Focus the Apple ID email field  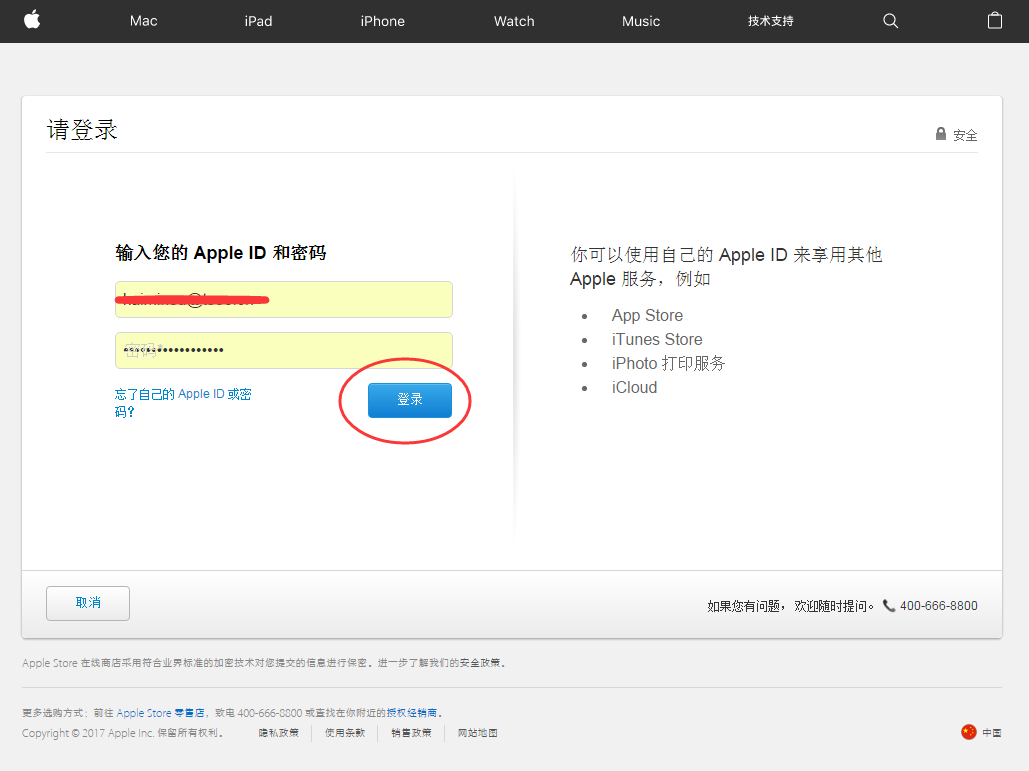point(284,300)
